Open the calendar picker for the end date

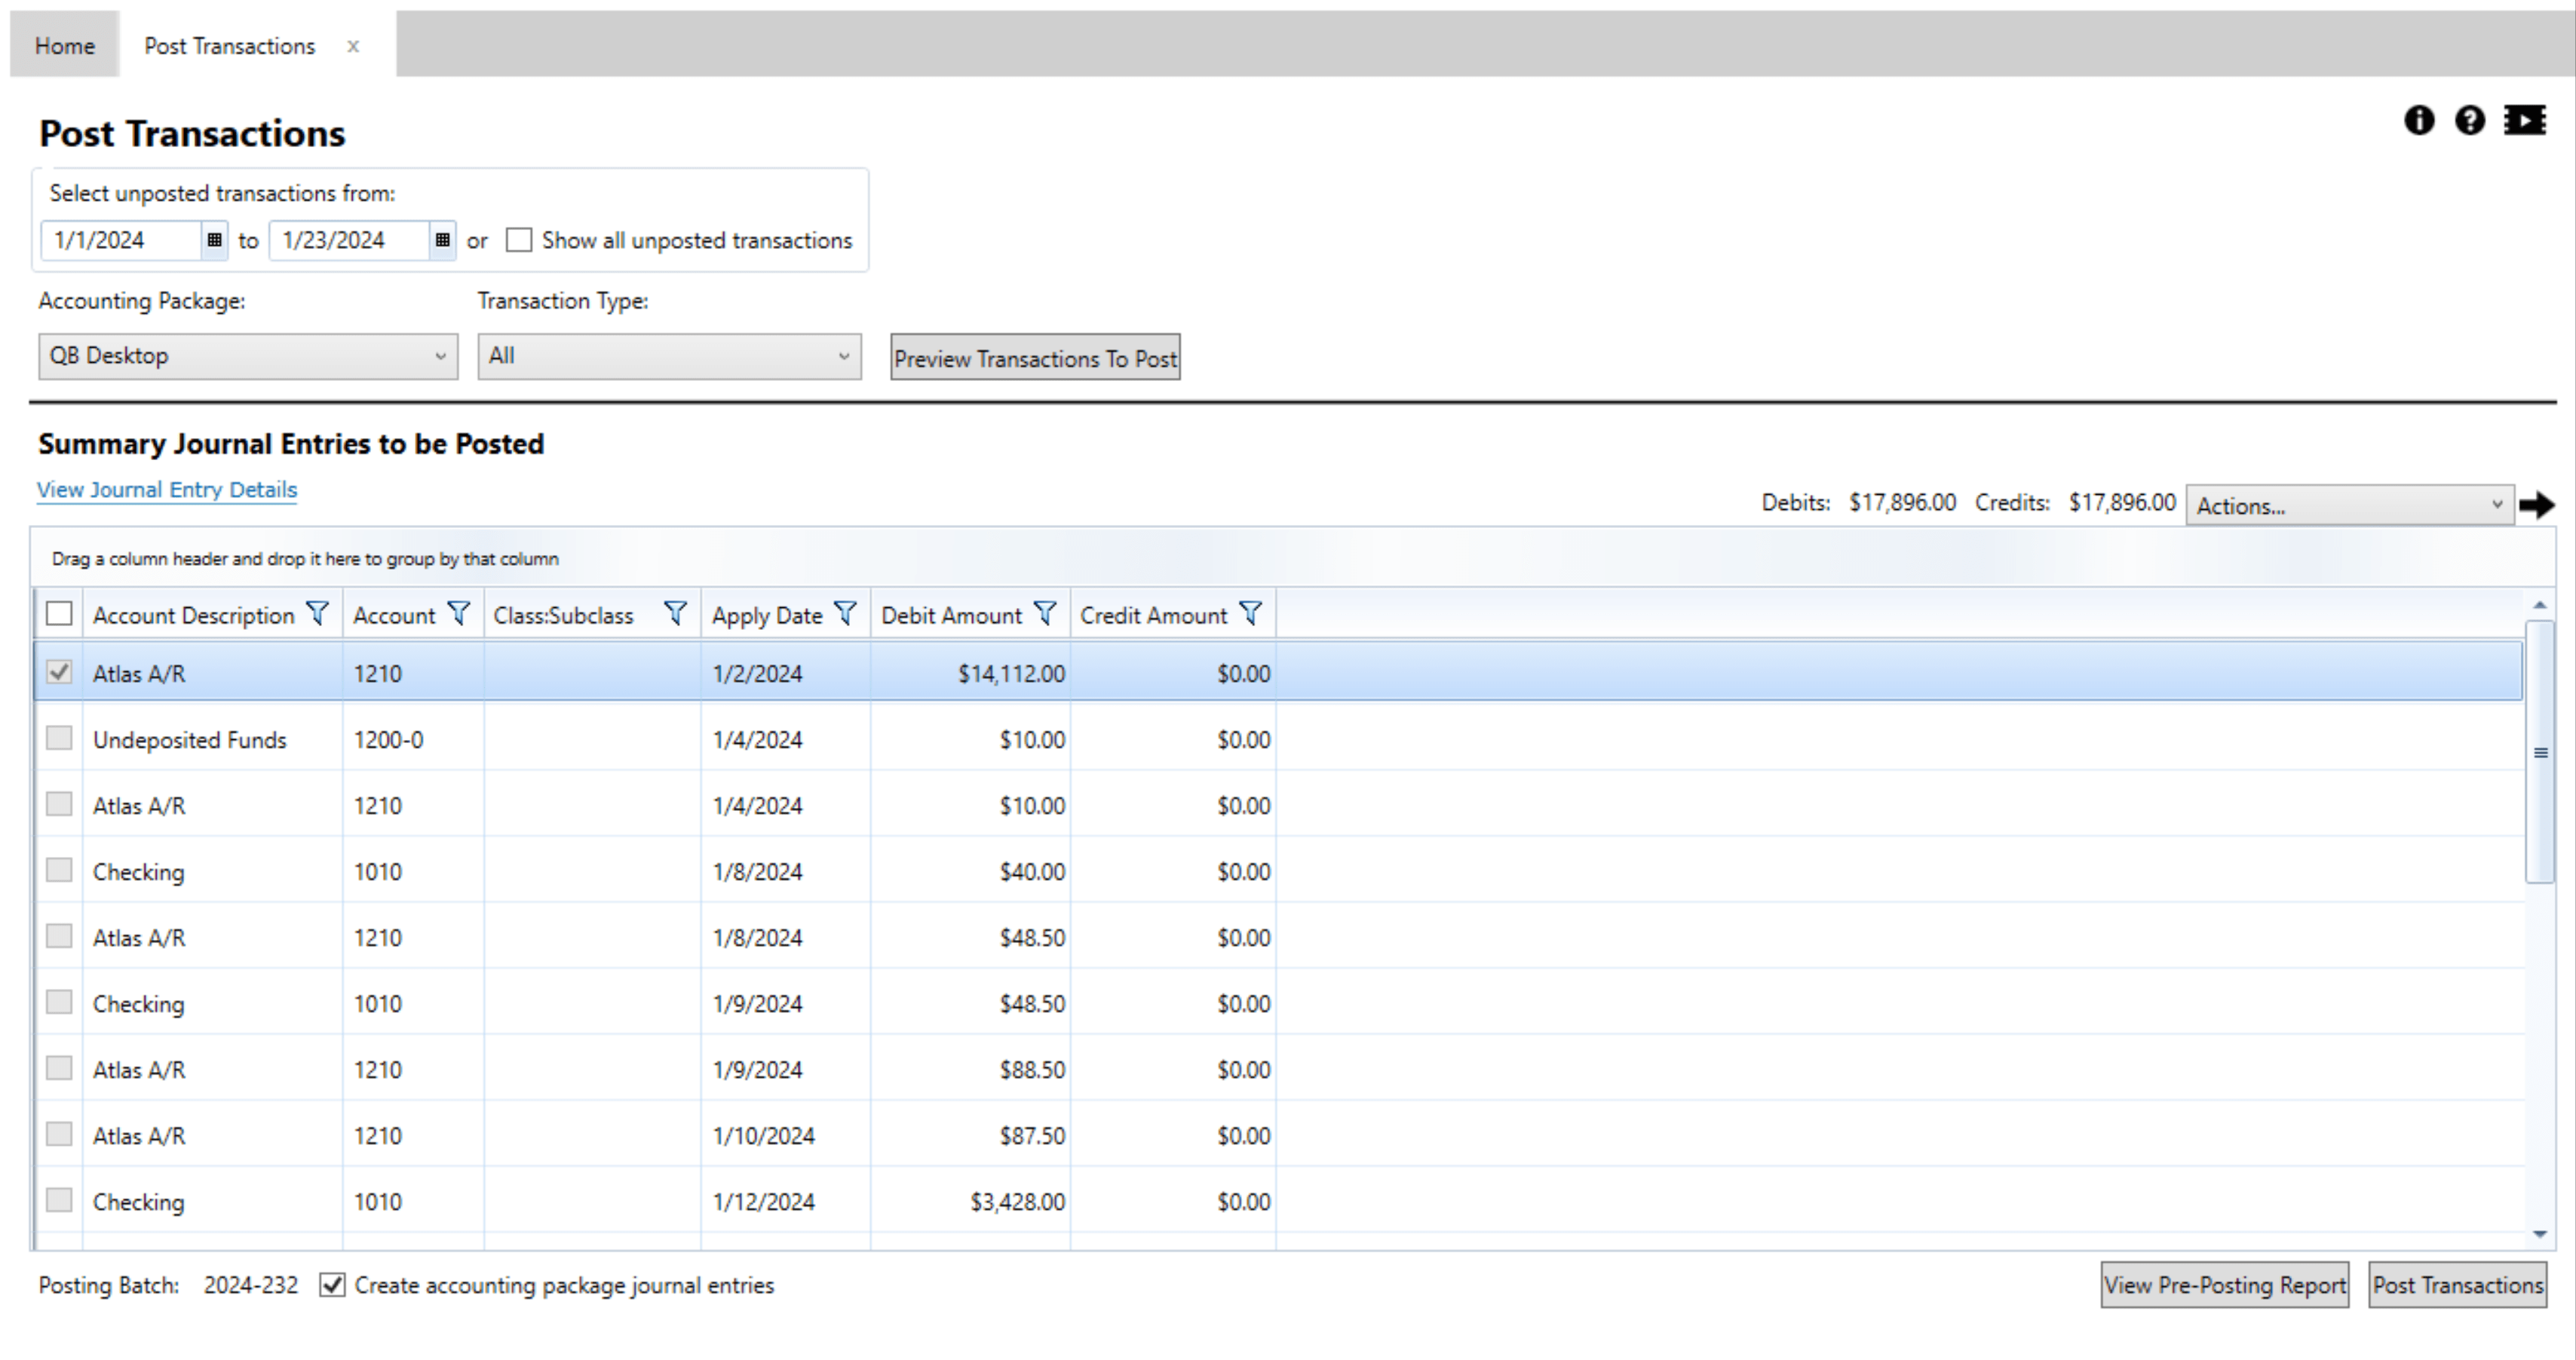[443, 240]
